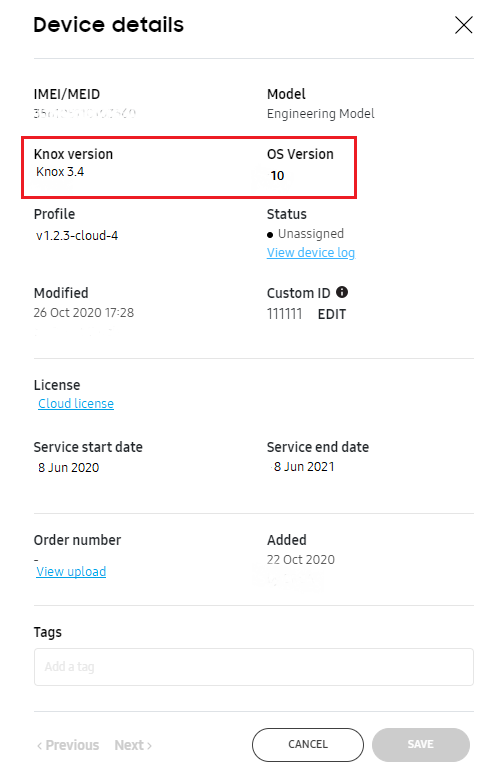This screenshot has width=496, height=773.
Task: Select the OS Version value 10
Action: click(x=277, y=176)
